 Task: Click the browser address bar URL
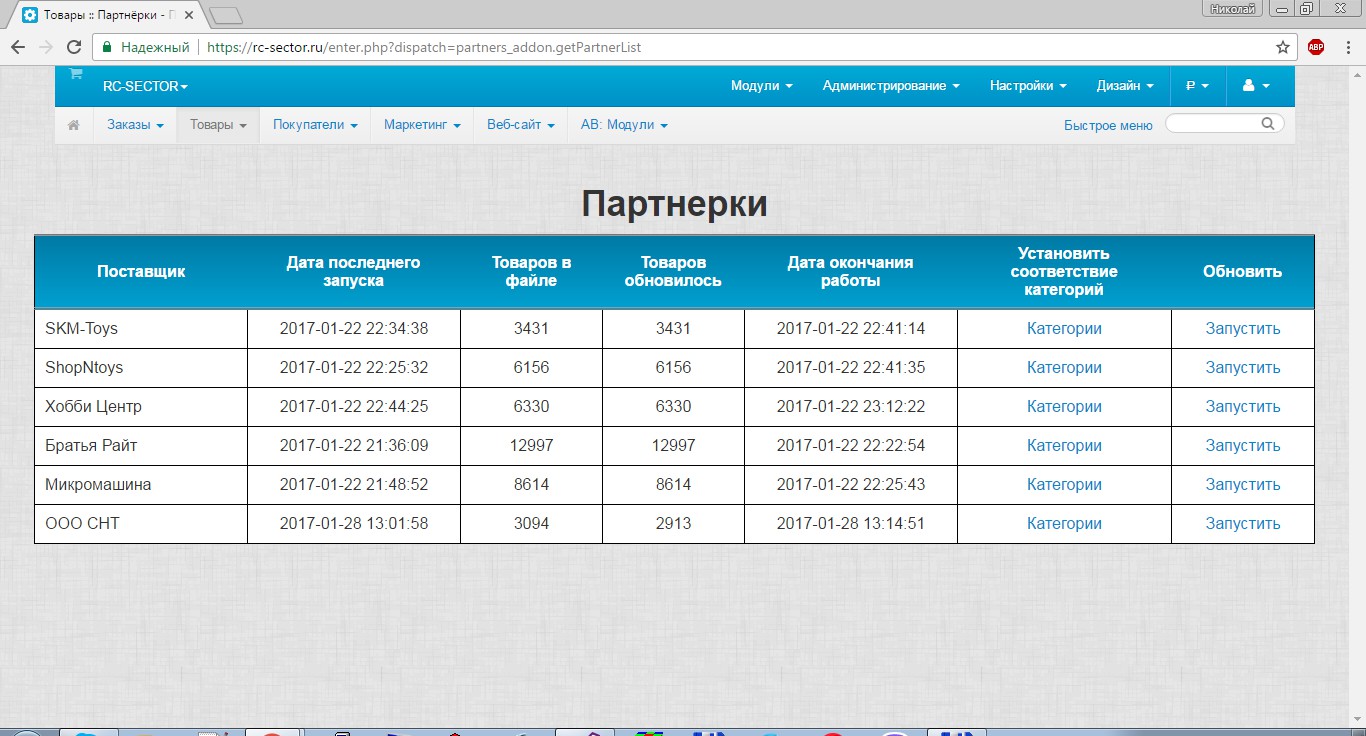(424, 47)
